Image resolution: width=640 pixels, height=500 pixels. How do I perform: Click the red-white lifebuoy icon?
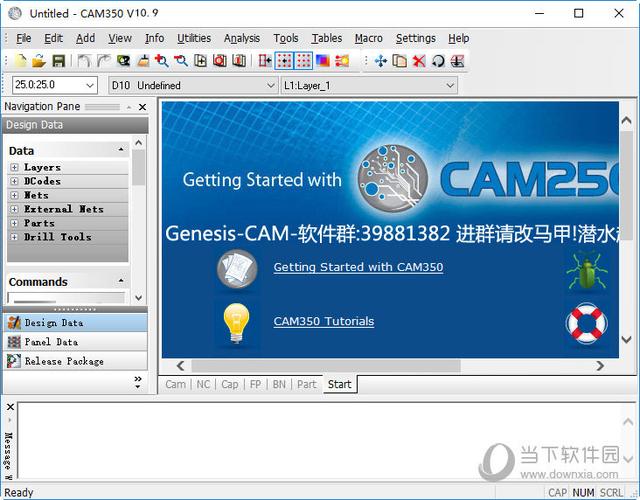tap(587, 323)
